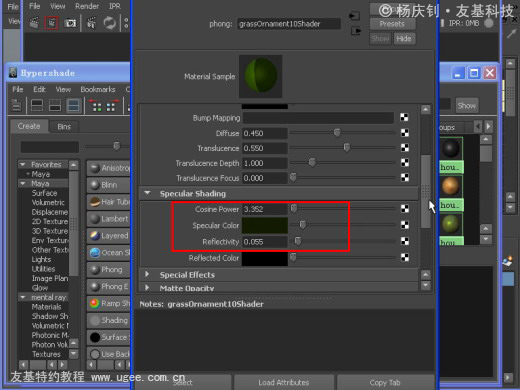
Task: Open the Hypershade Bookmarks menu
Action: 98,89
